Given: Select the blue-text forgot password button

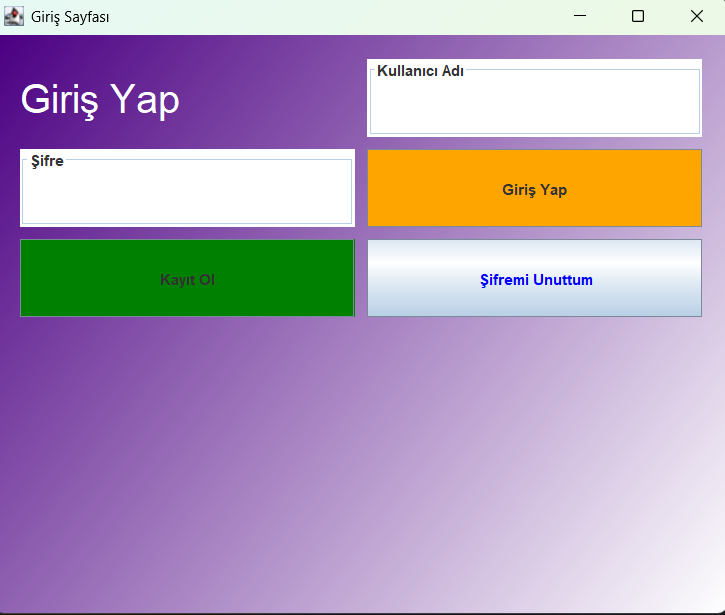Looking at the screenshot, I should tap(535, 279).
